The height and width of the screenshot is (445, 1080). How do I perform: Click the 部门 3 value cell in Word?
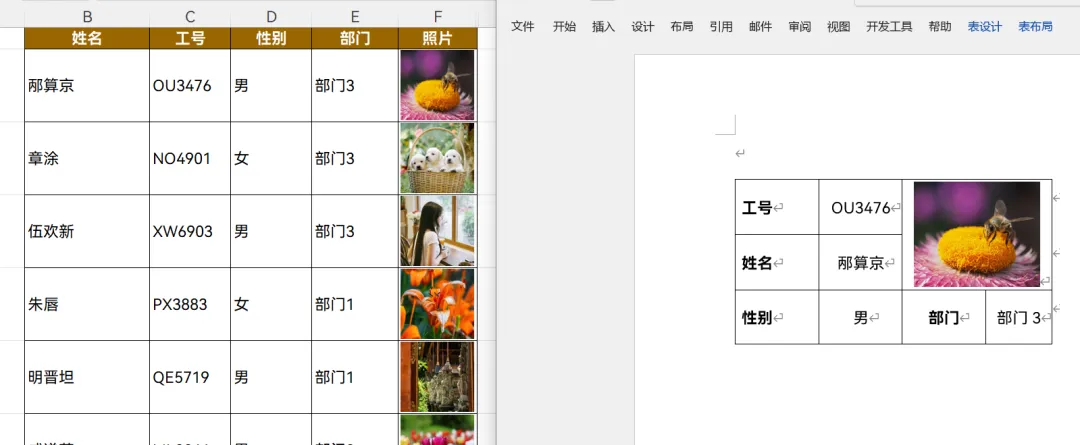(1019, 318)
